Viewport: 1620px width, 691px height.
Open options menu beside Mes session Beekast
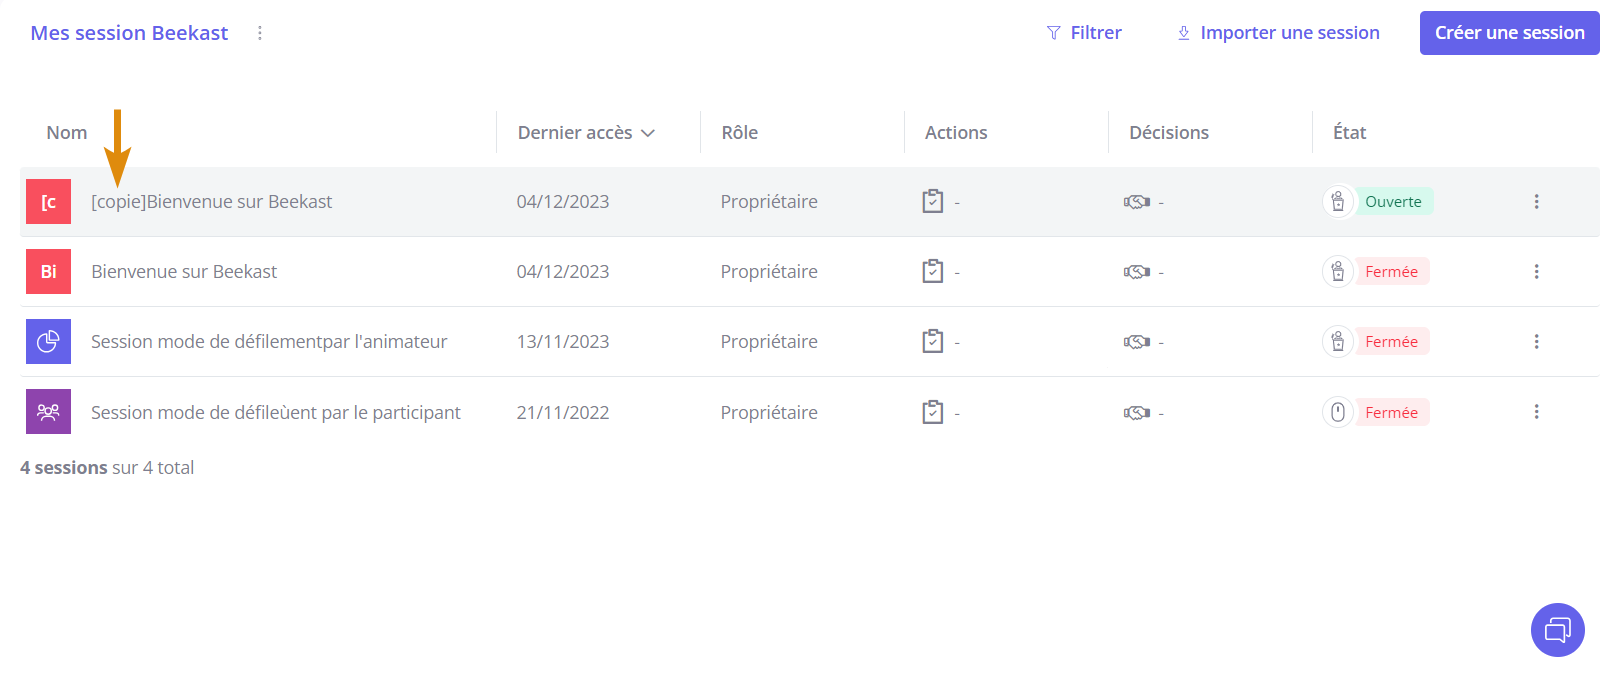(260, 33)
